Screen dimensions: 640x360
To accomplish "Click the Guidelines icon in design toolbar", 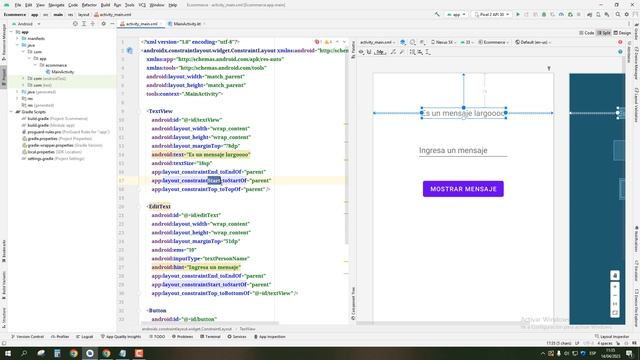I will [x=428, y=52].
